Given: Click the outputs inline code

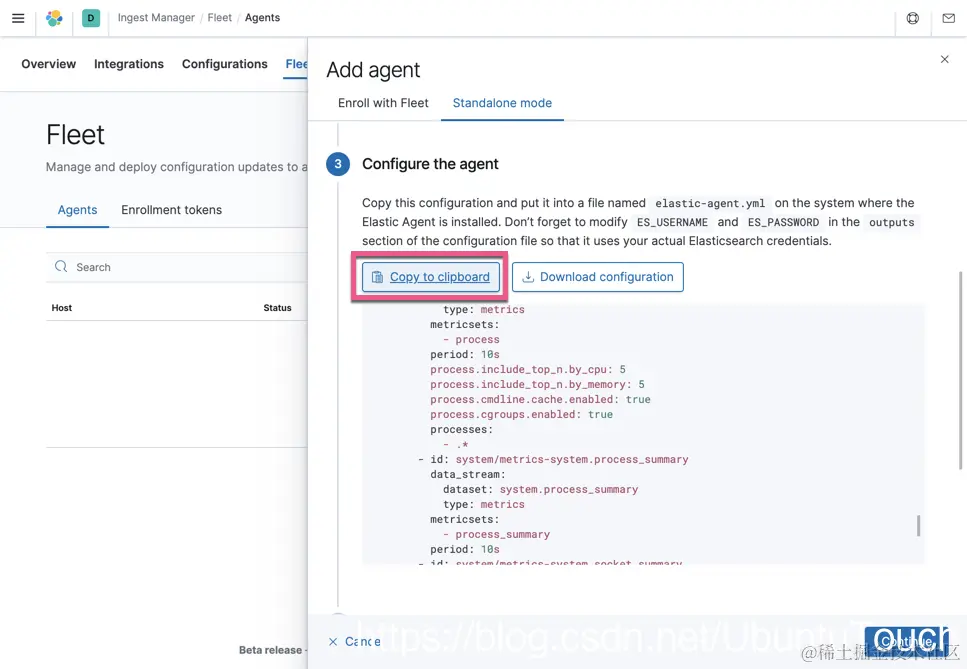Looking at the screenshot, I should coord(892,223).
